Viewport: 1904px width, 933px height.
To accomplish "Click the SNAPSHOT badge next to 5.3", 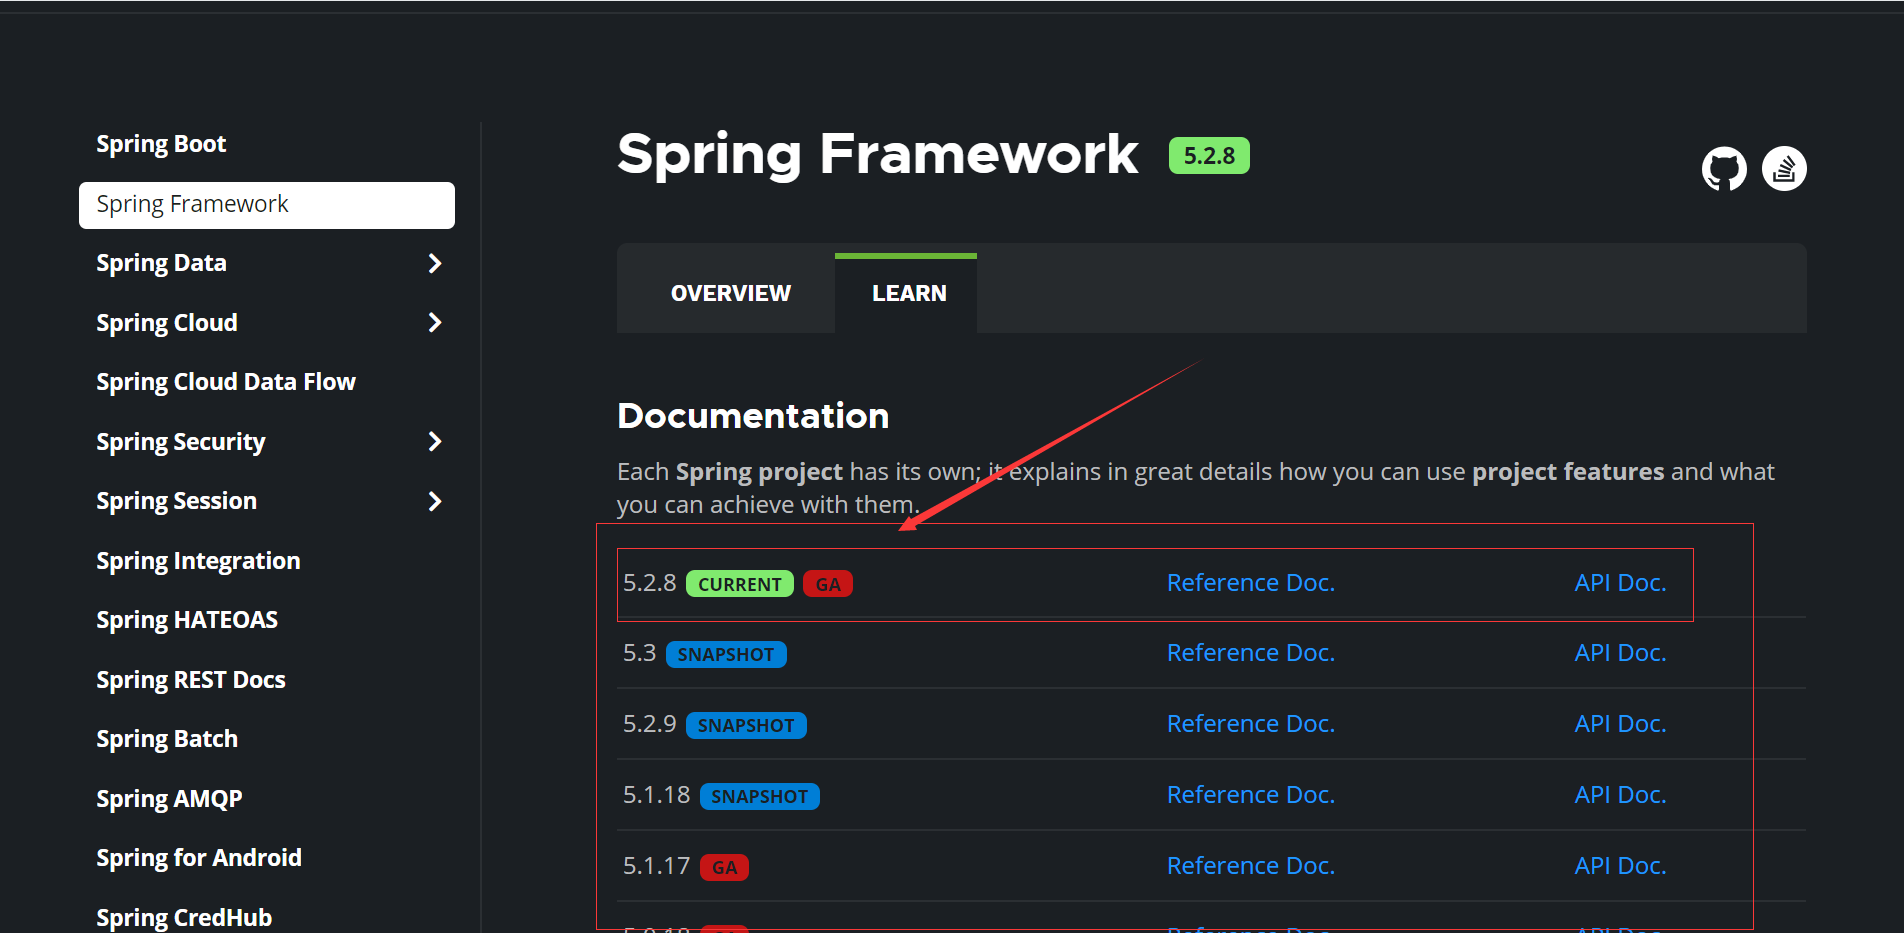I will (x=726, y=654).
